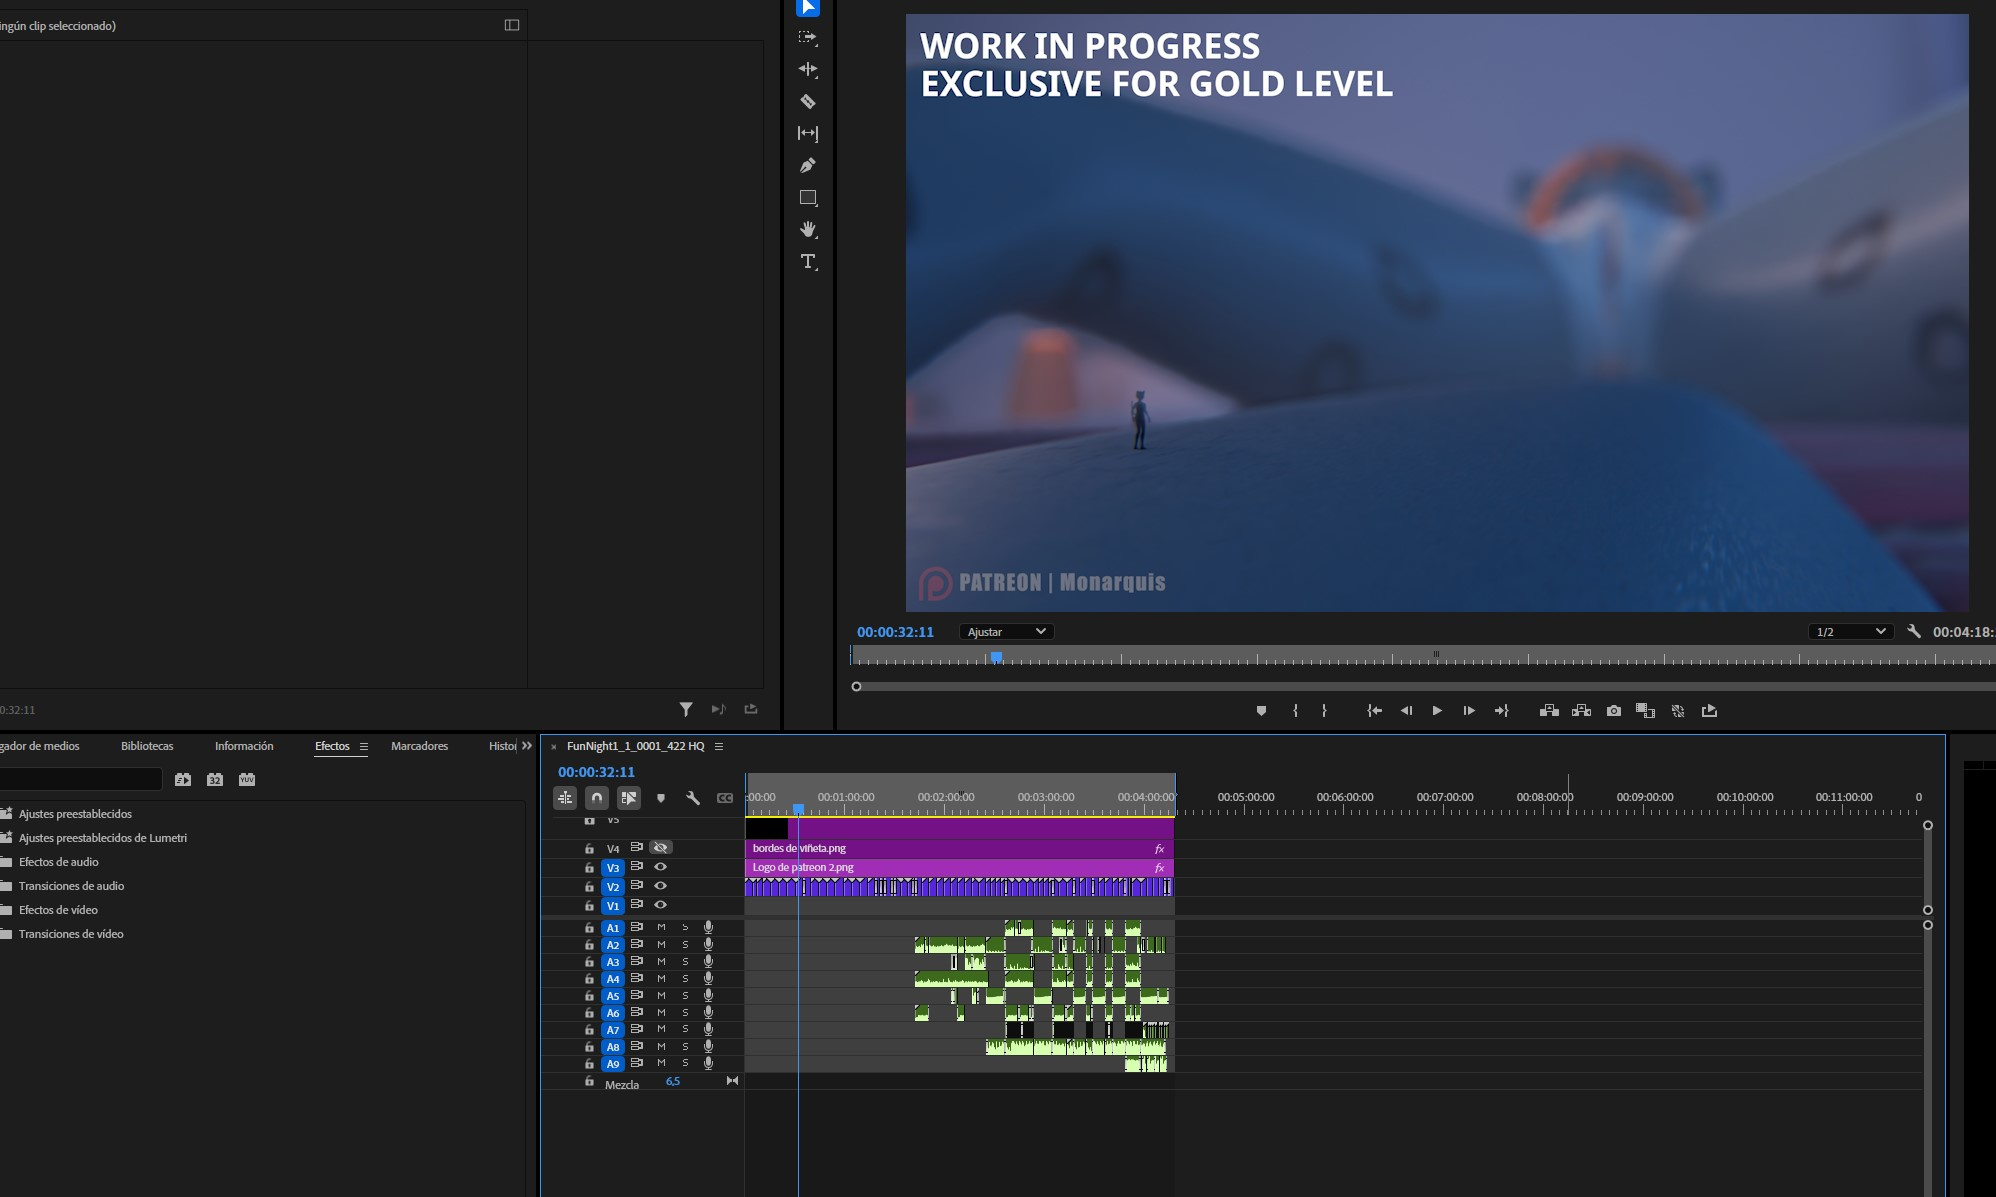
Task: Go to In point
Action: point(1375,711)
